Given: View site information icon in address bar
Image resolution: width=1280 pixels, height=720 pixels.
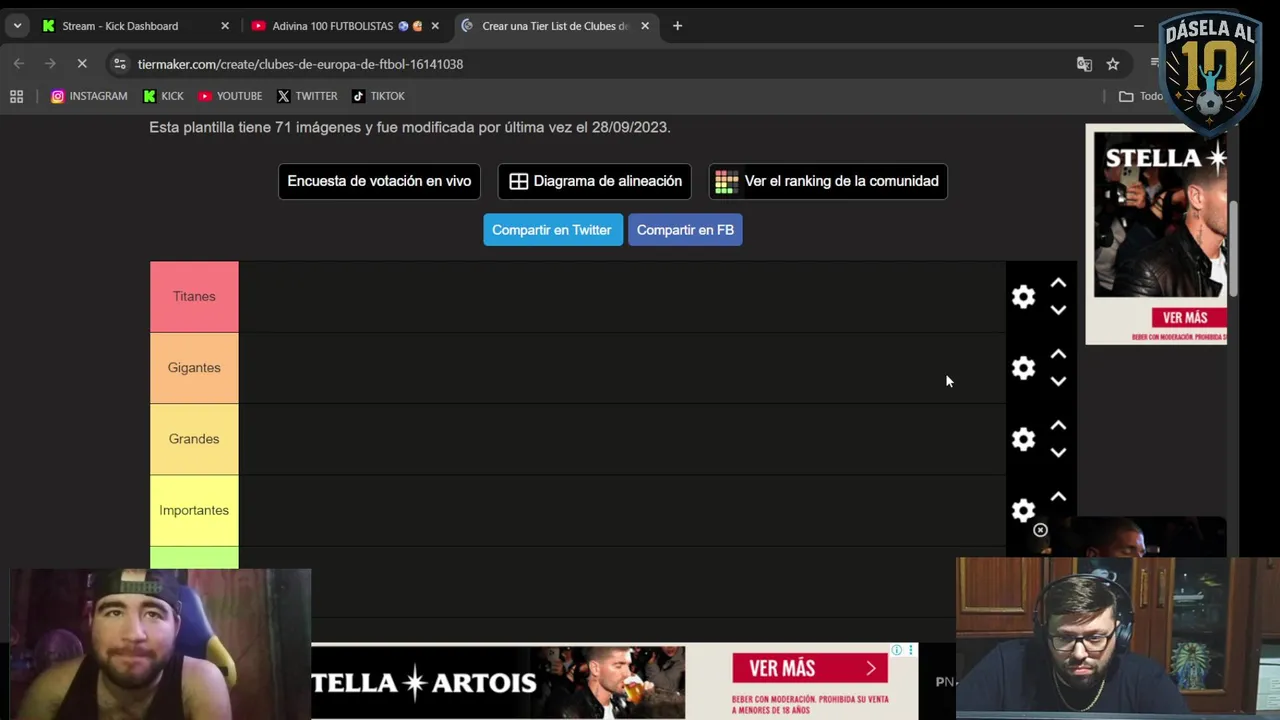Looking at the screenshot, I should [119, 64].
